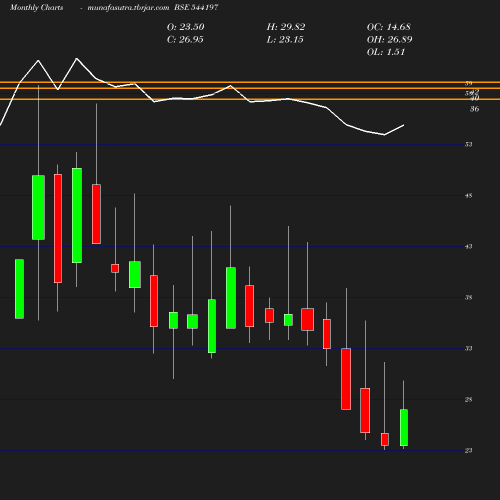Click the 53 price axis label
The height and width of the screenshot is (500, 500).
tap(469, 144)
